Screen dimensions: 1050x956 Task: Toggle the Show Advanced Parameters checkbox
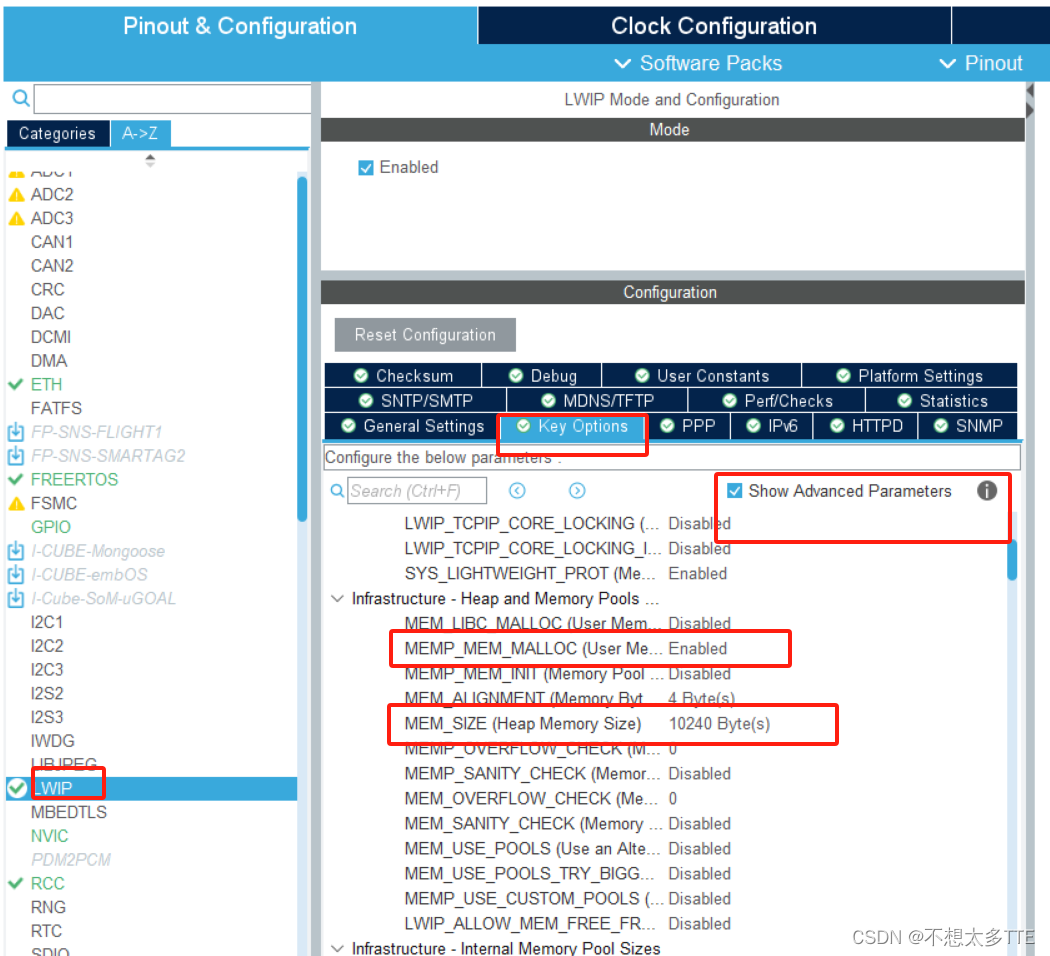(736, 491)
